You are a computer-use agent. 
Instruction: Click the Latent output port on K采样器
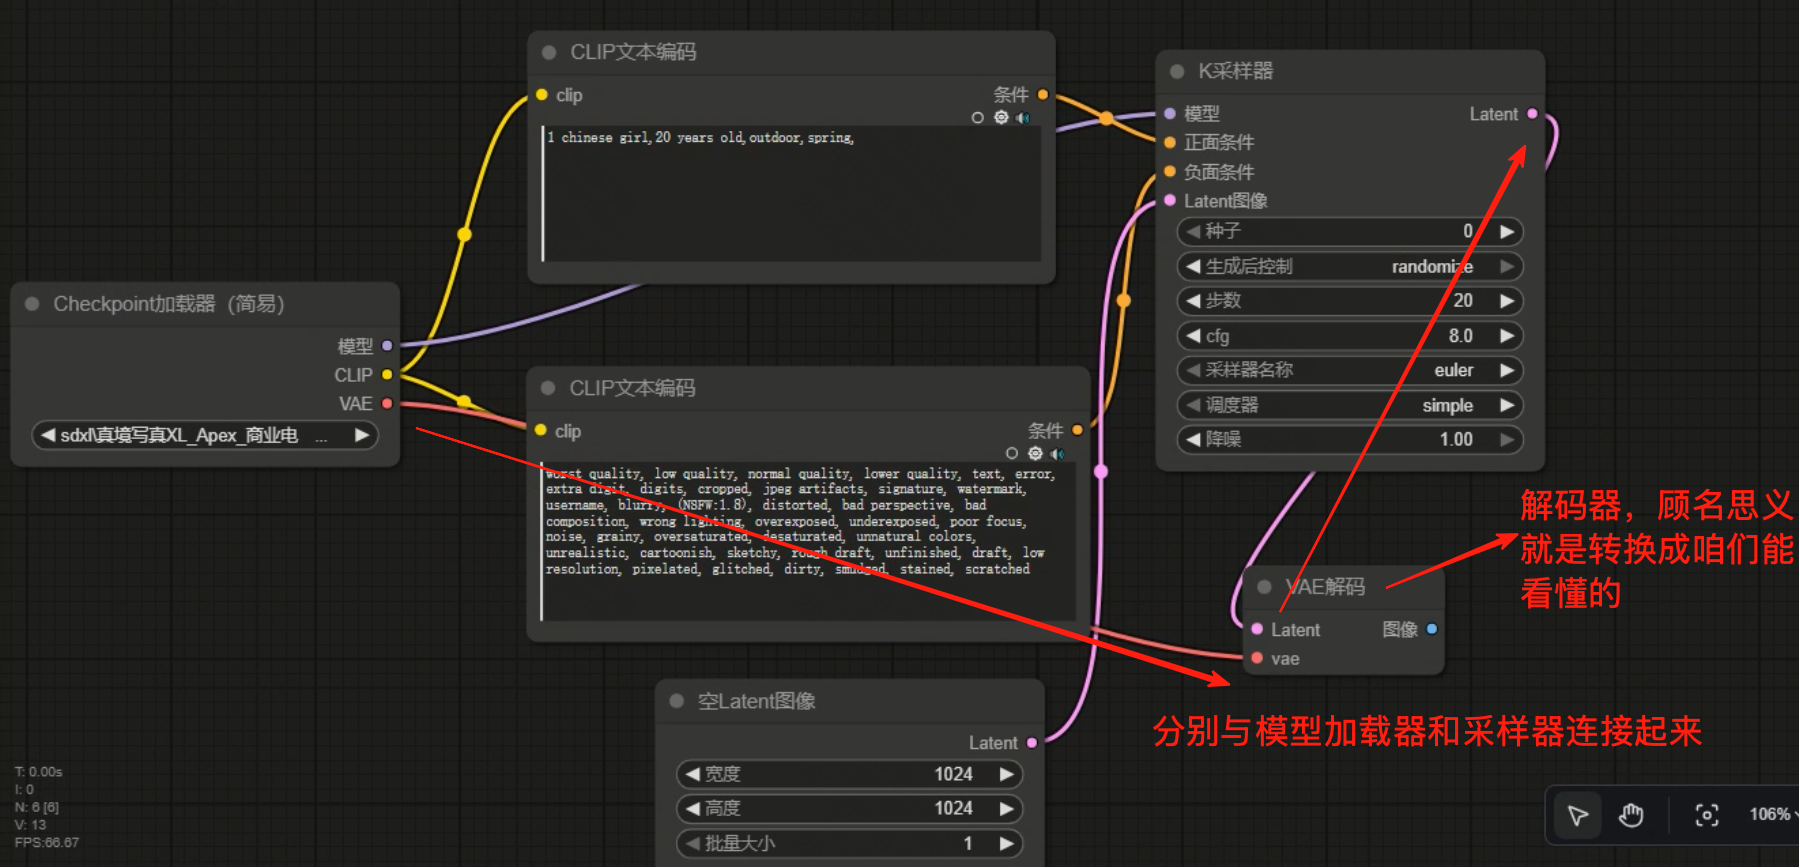click(x=1532, y=114)
